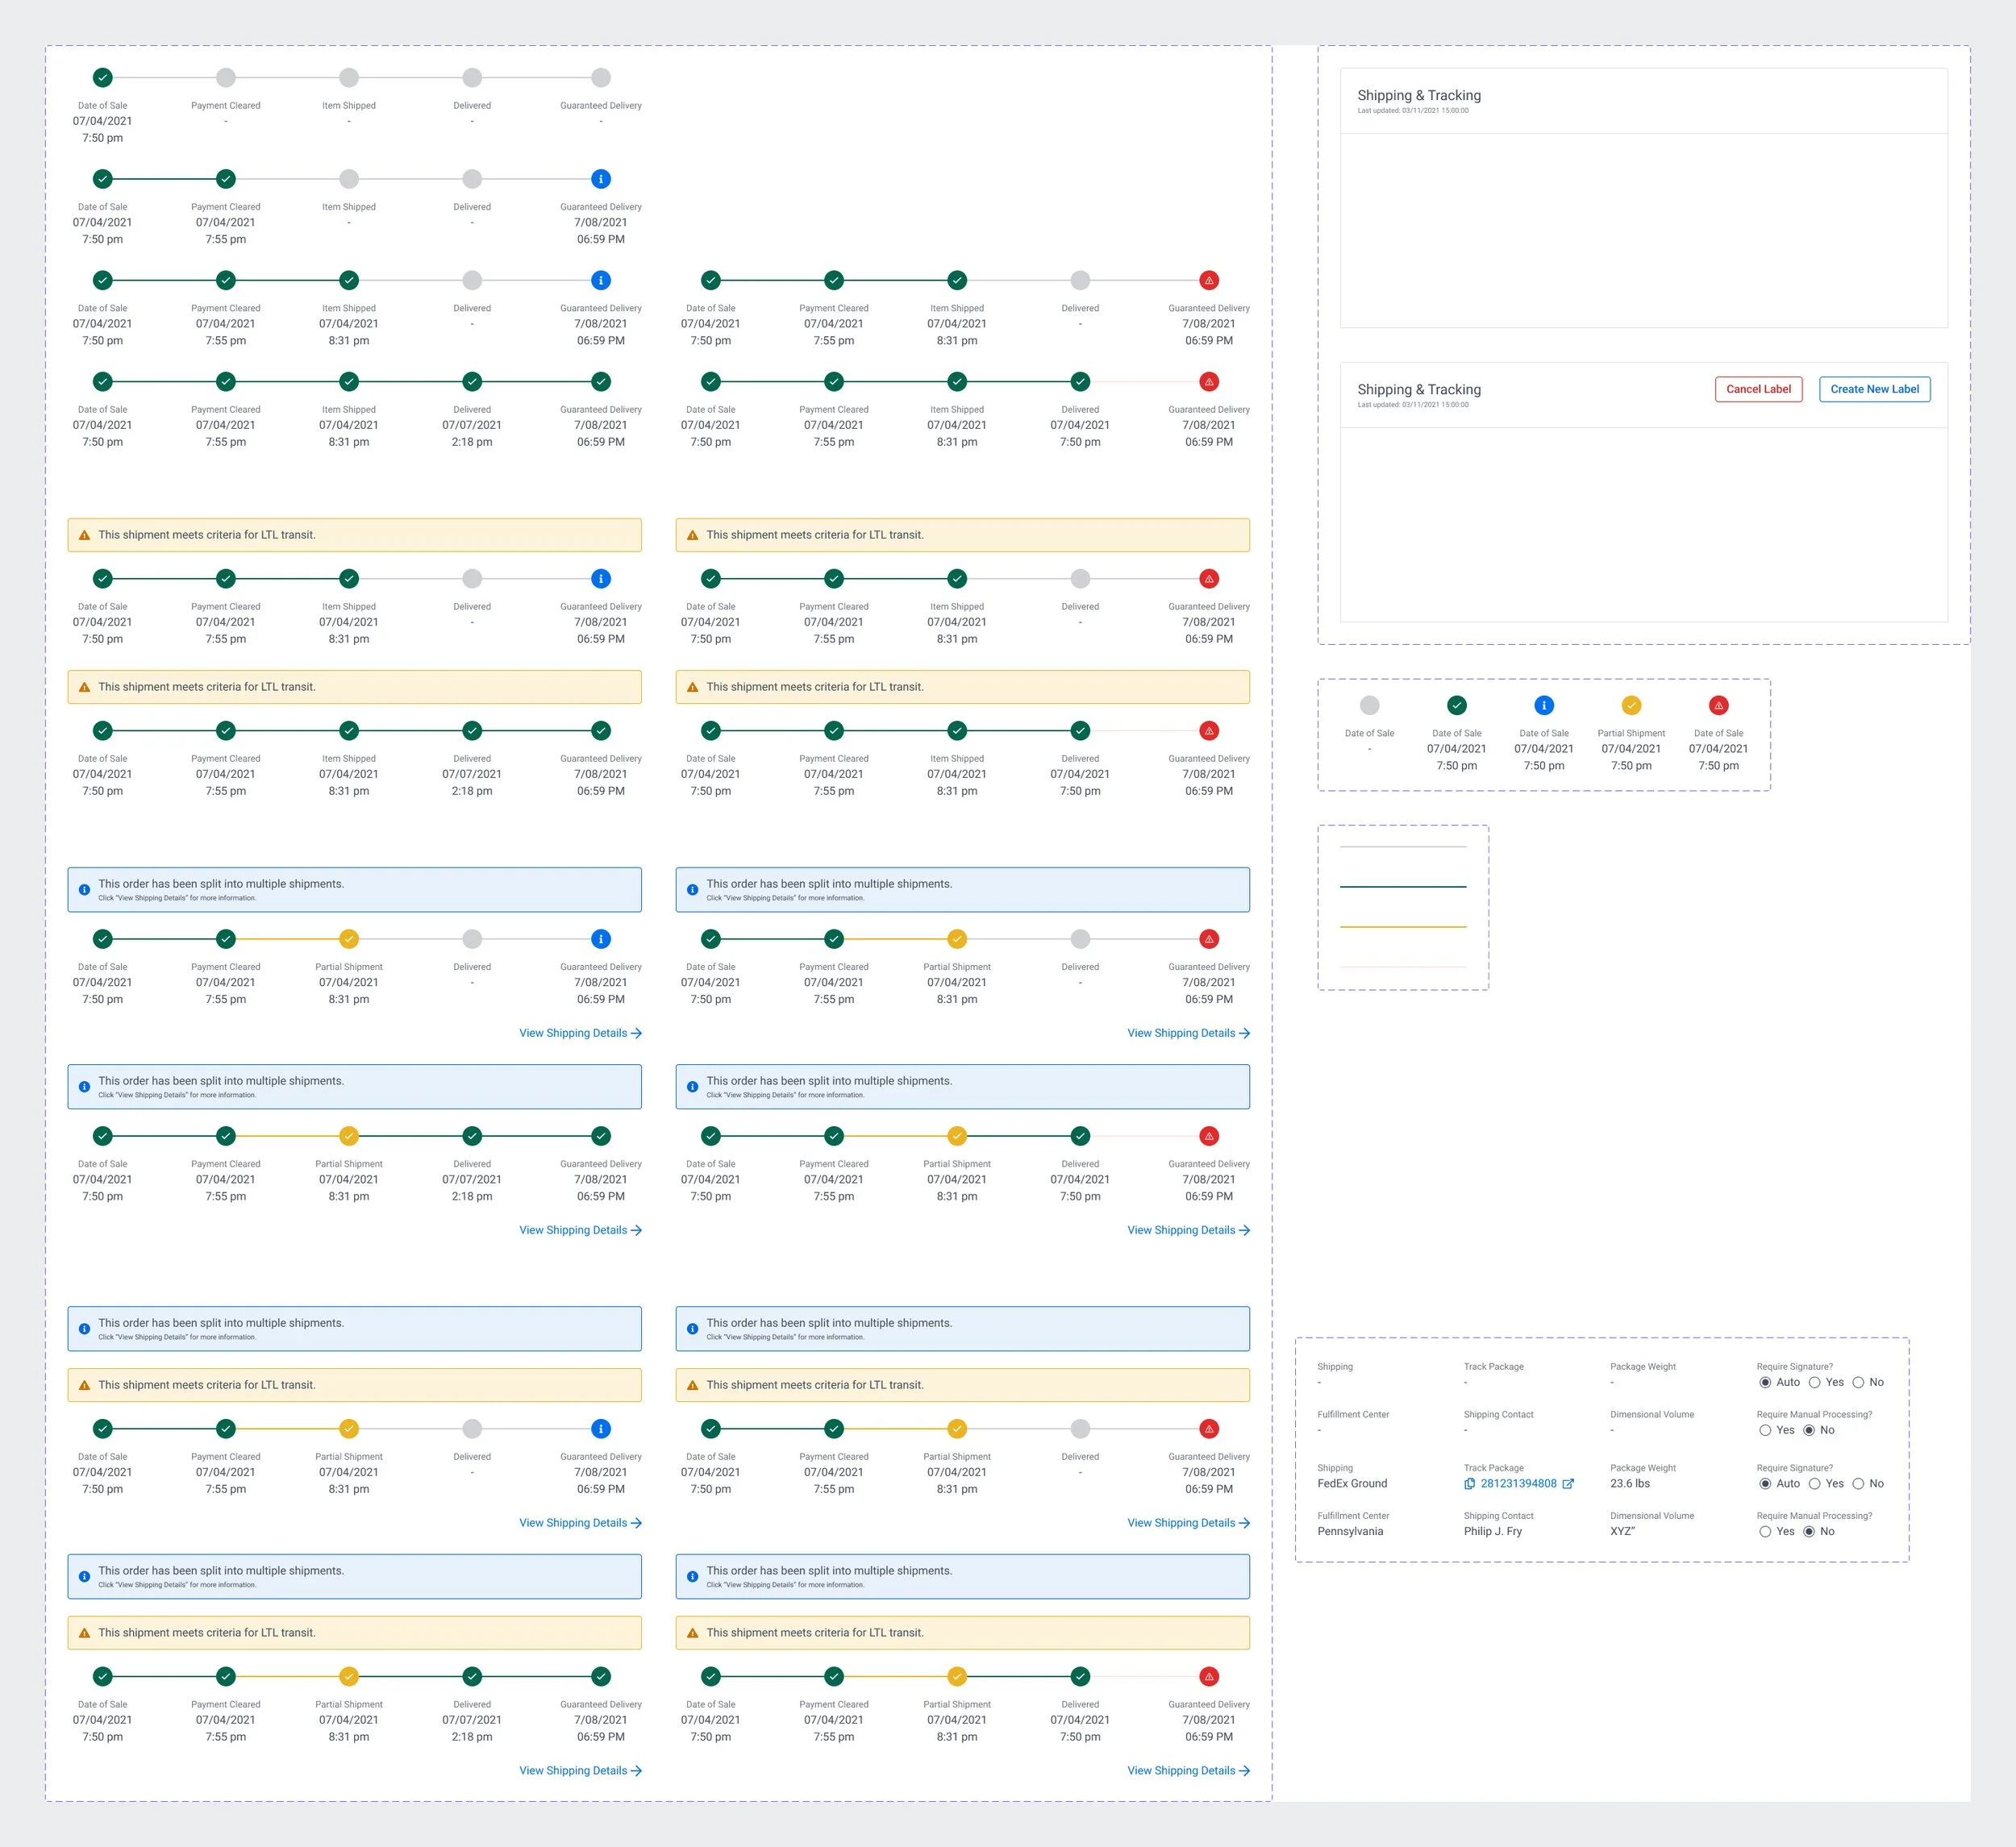
Task: Click the Cancel Label button
Action: click(x=1758, y=389)
